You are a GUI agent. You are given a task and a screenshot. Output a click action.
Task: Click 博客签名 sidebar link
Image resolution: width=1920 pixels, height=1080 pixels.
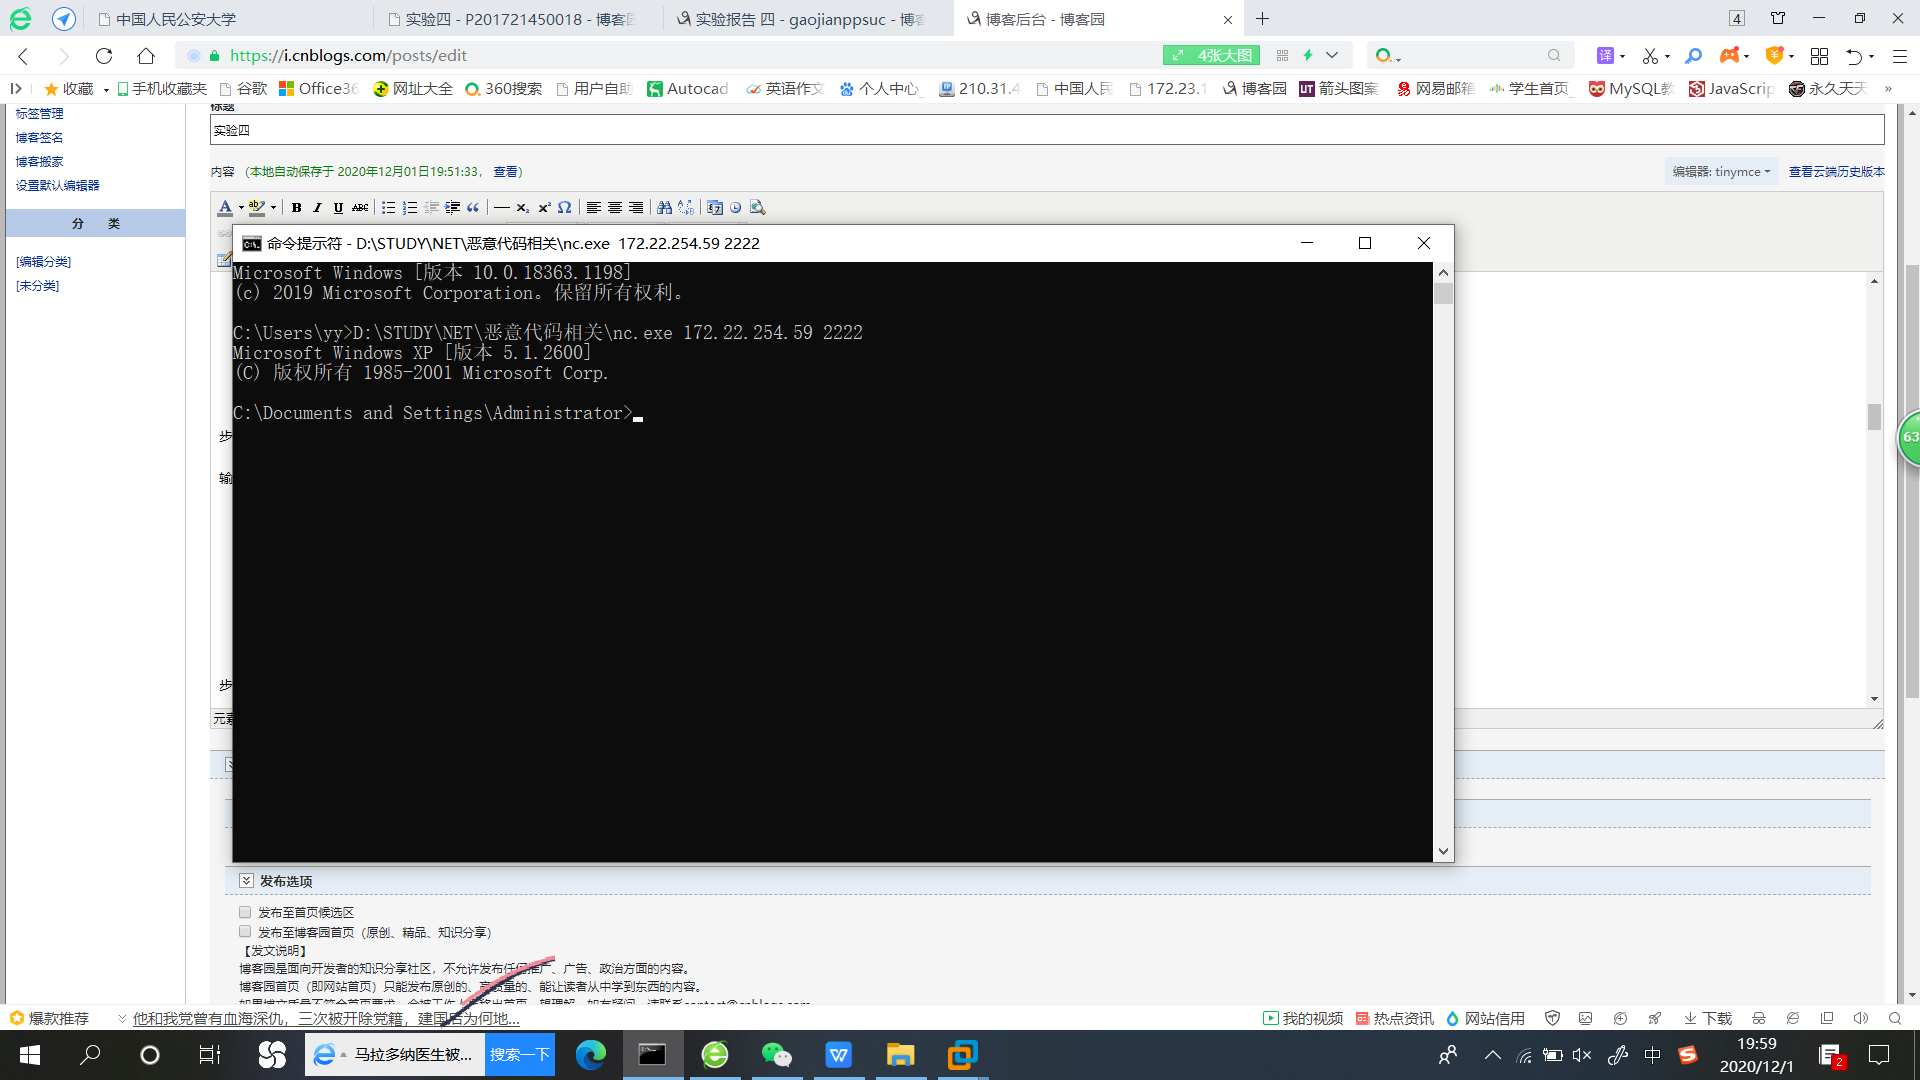pos(39,138)
